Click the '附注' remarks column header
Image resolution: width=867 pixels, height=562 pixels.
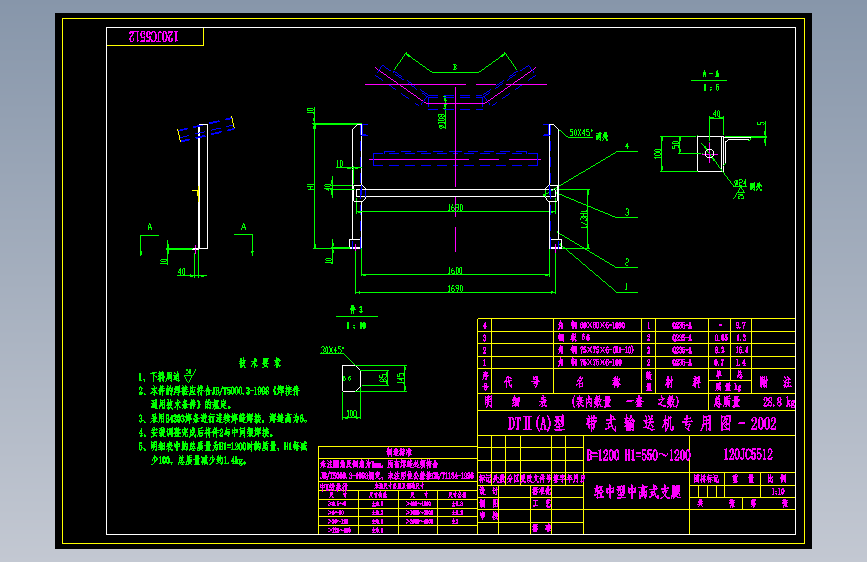click(x=775, y=382)
